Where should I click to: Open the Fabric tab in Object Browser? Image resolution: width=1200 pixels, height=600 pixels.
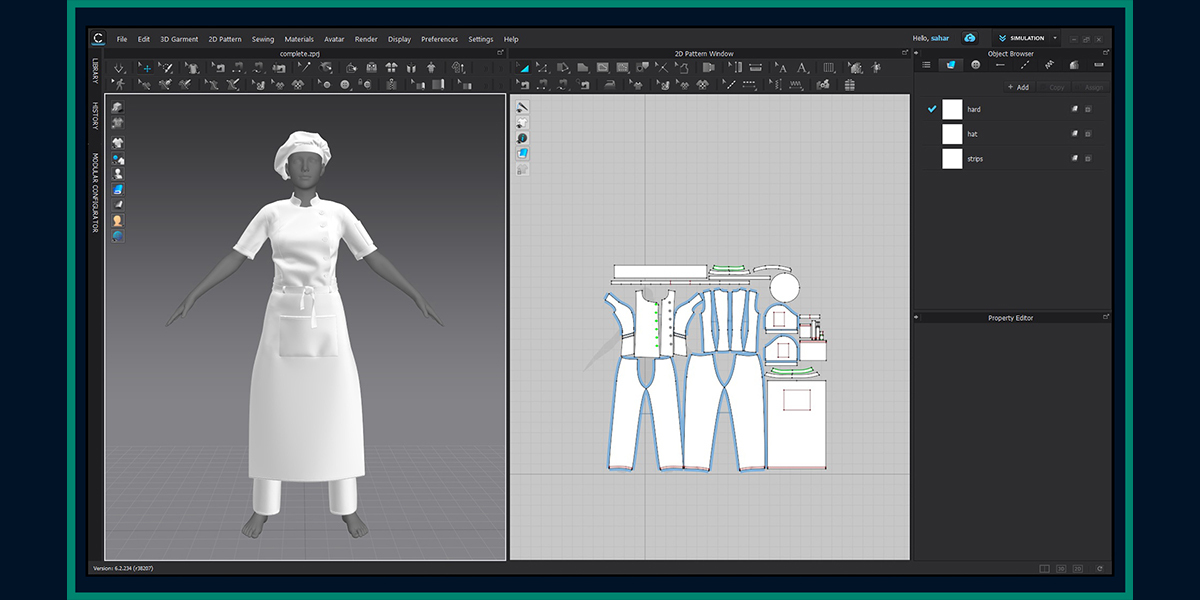pos(950,64)
